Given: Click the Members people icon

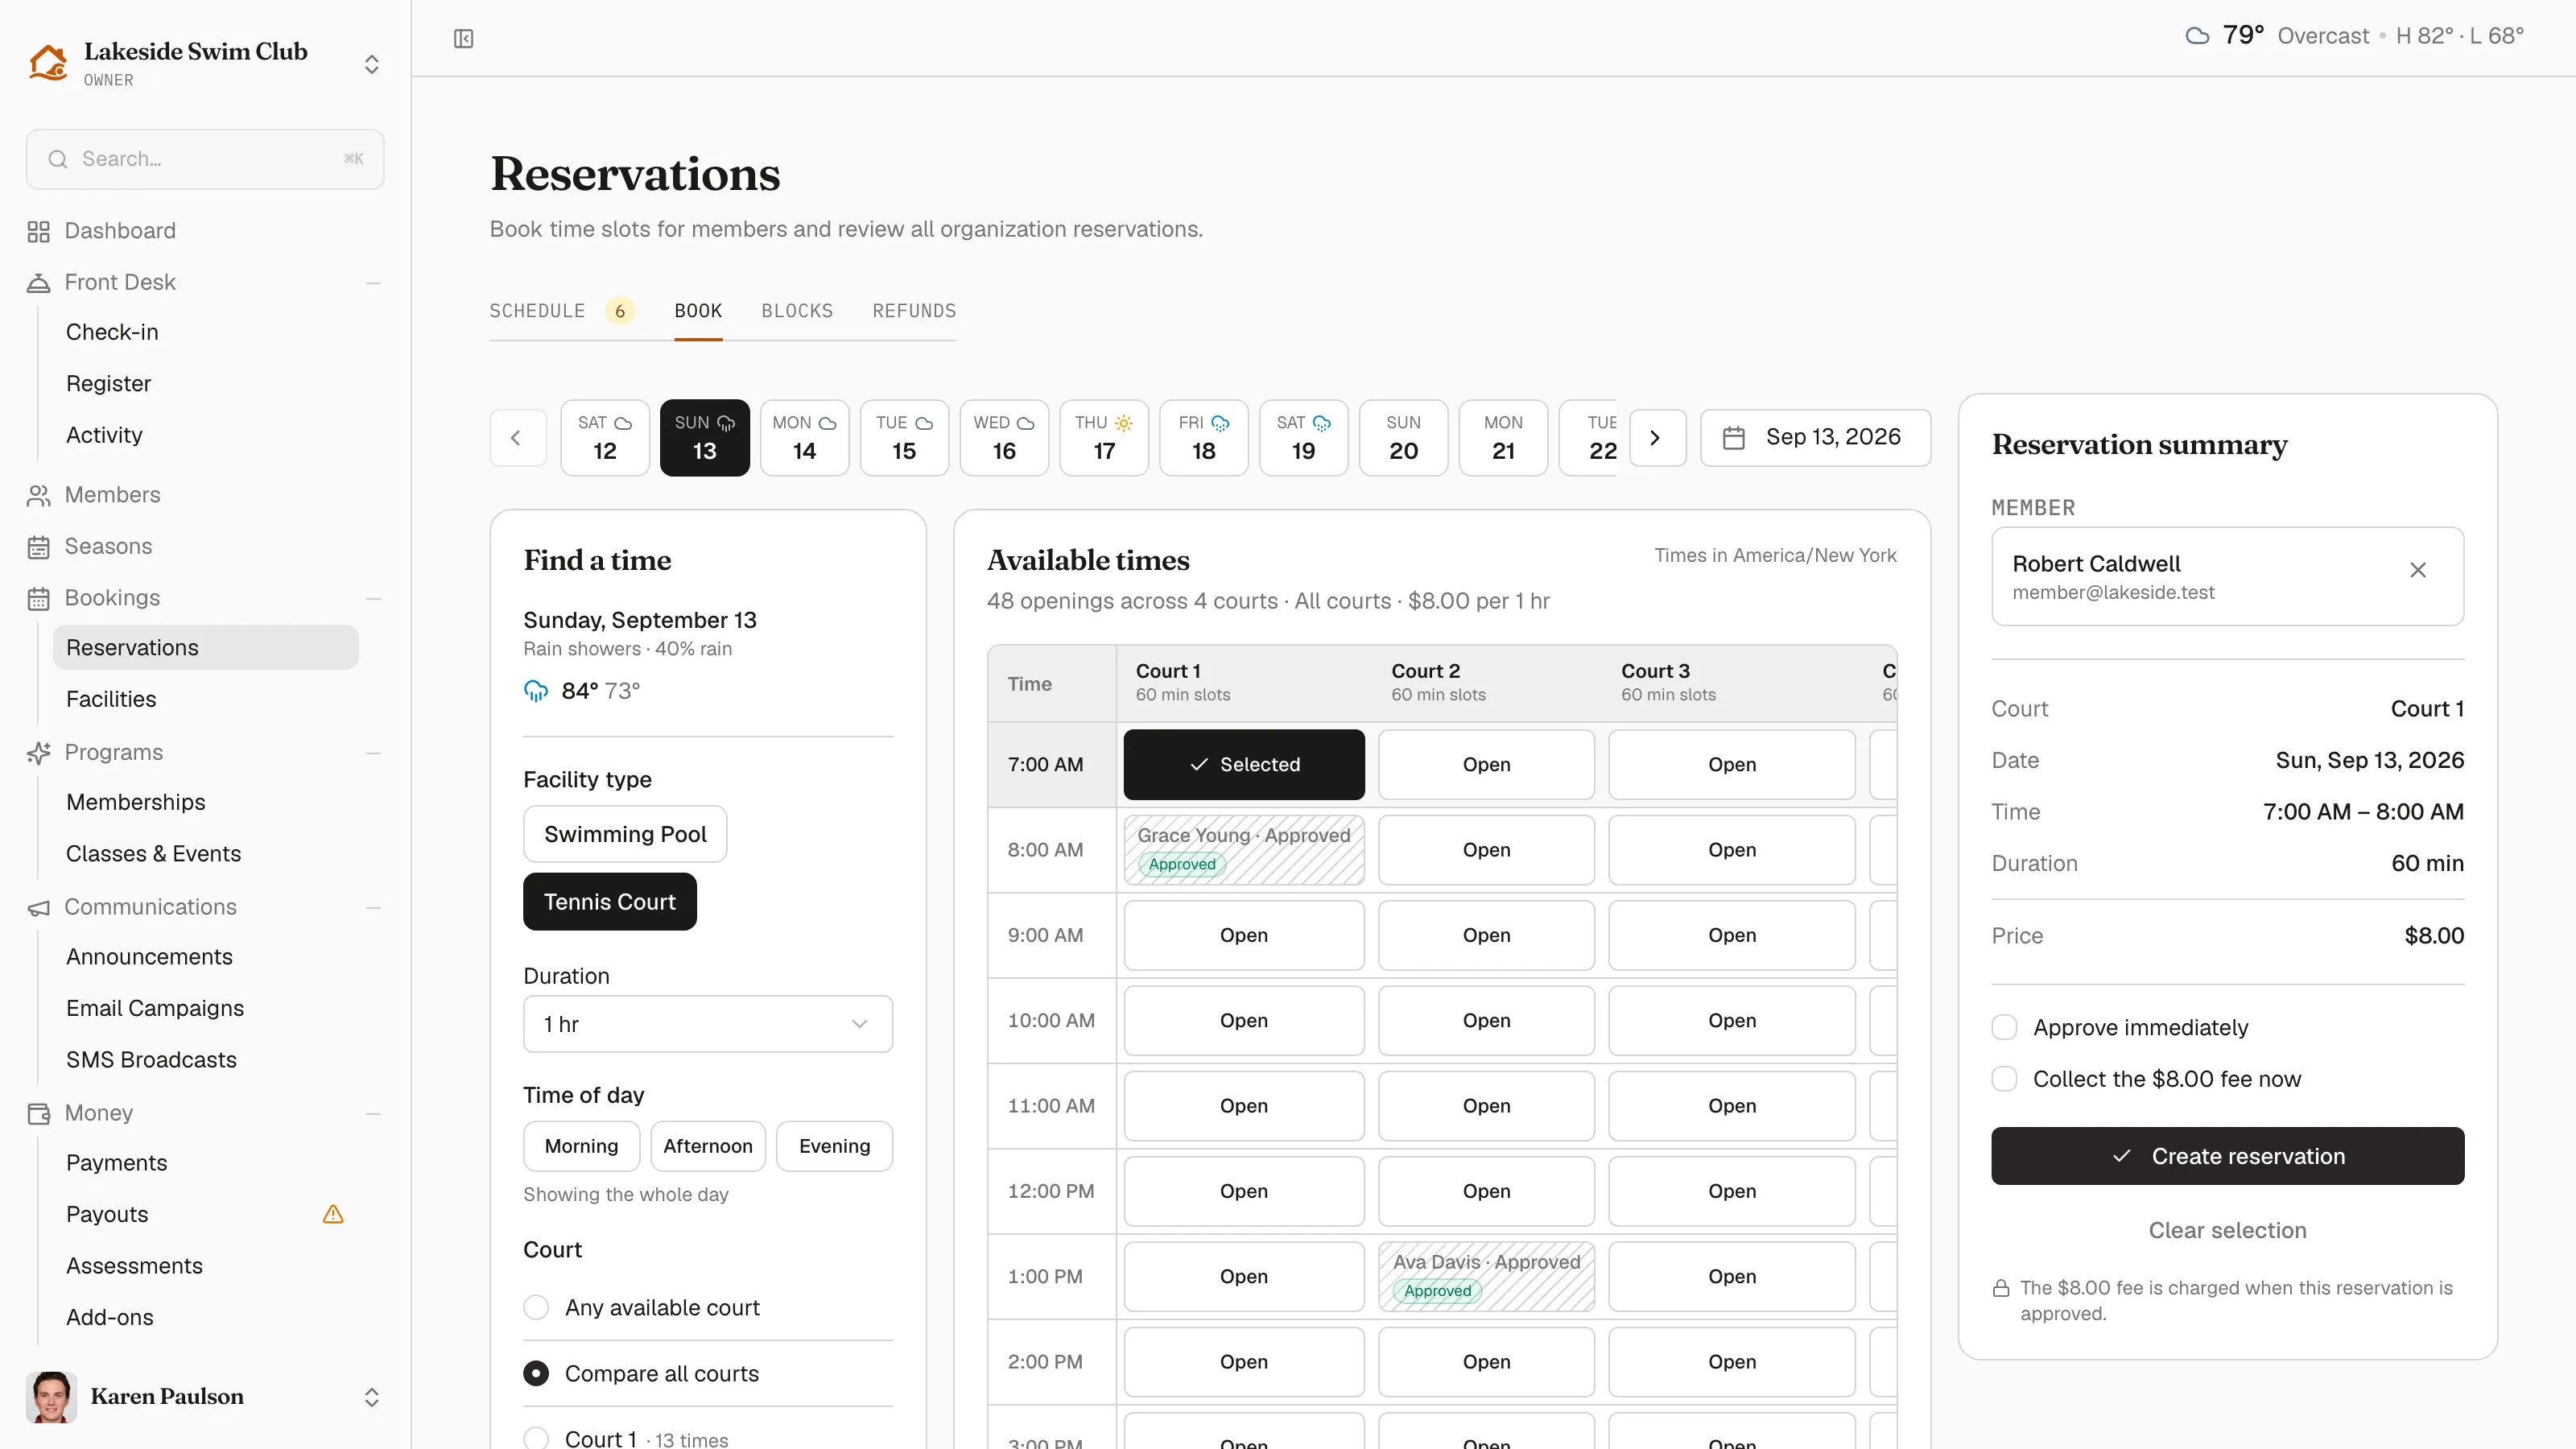Looking at the screenshot, I should pos(38,495).
